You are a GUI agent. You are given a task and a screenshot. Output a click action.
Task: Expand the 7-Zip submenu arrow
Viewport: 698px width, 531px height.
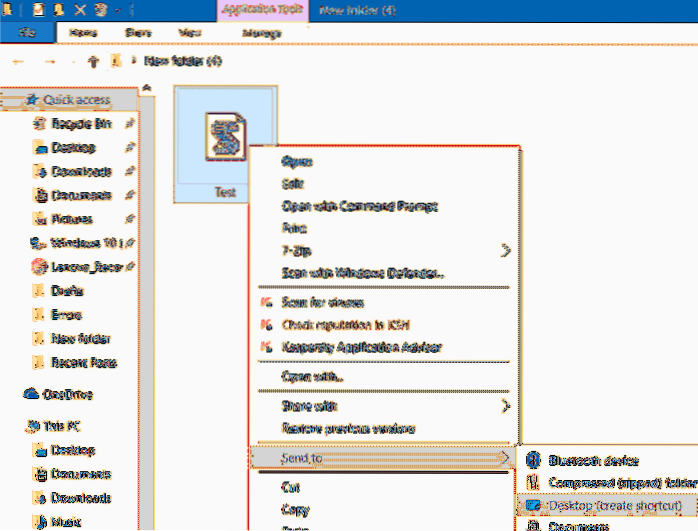(505, 251)
